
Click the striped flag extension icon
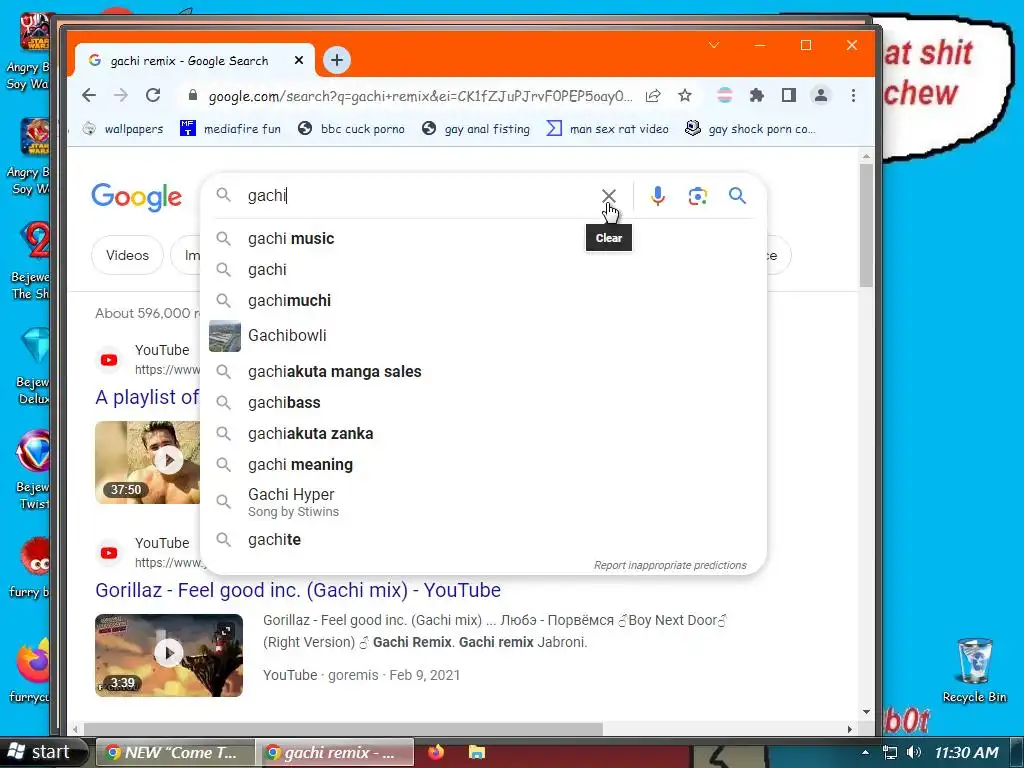725,95
